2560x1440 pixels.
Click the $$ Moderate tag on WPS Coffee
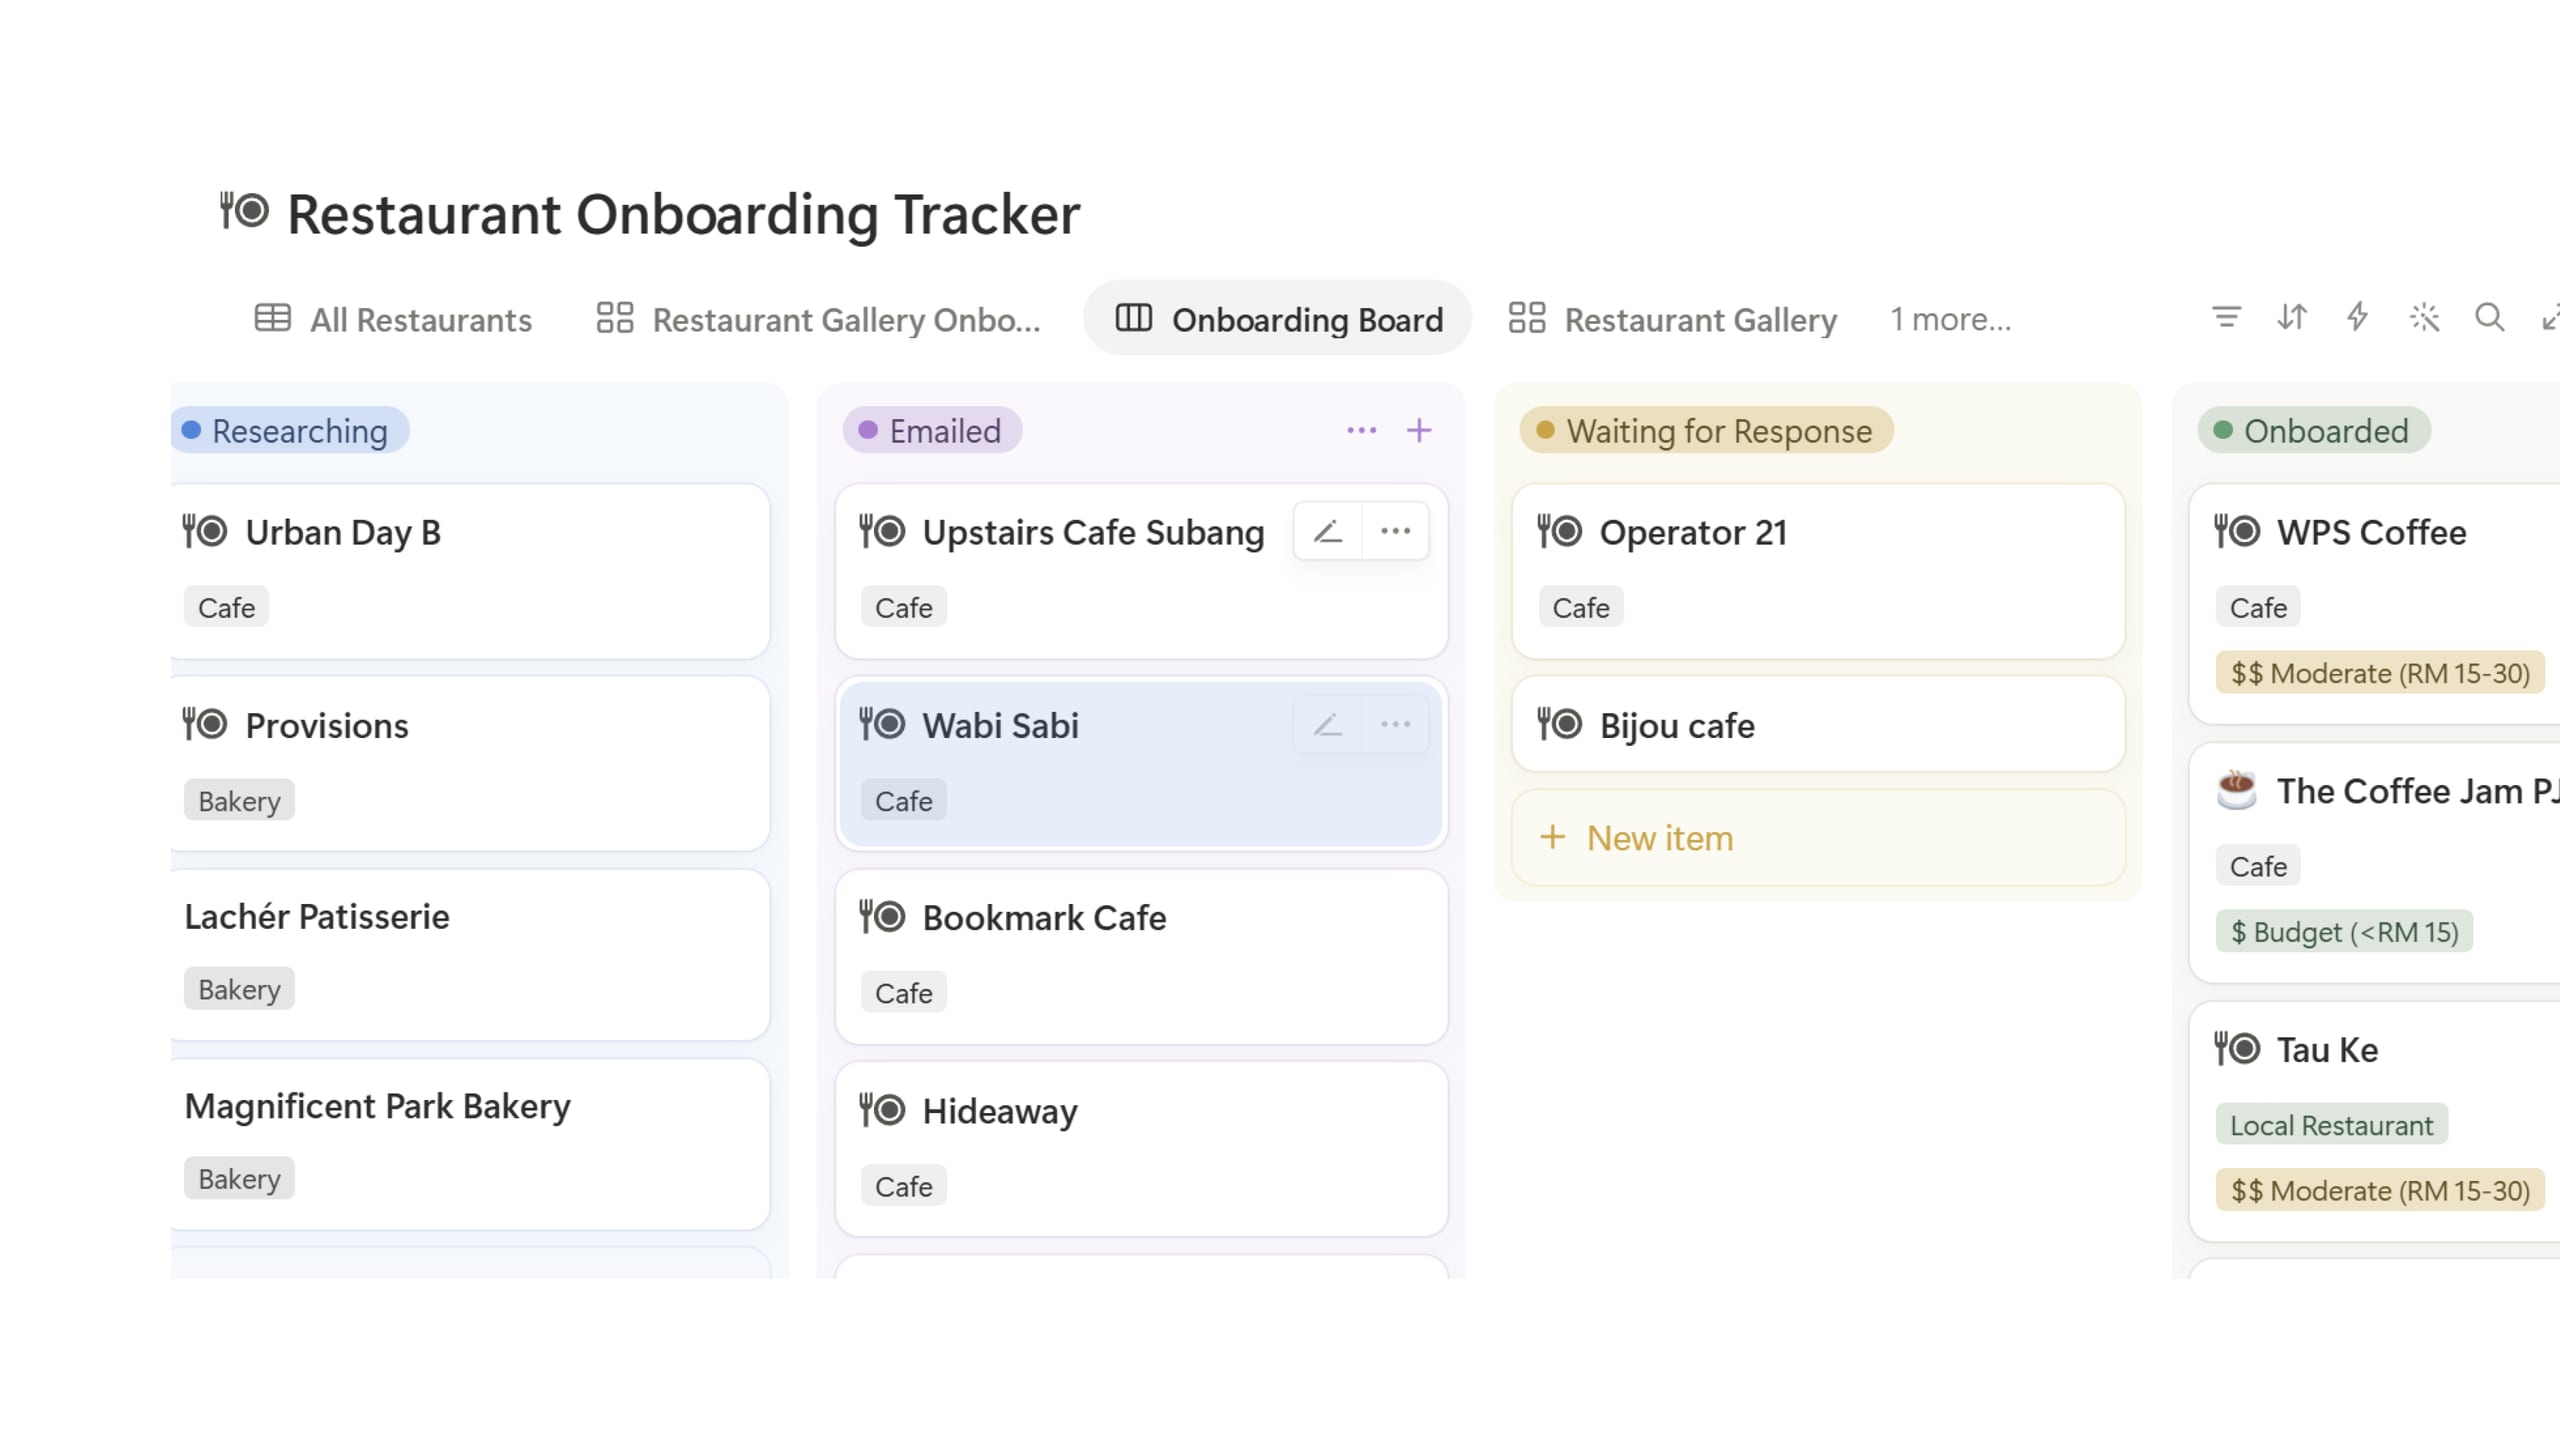click(2380, 673)
